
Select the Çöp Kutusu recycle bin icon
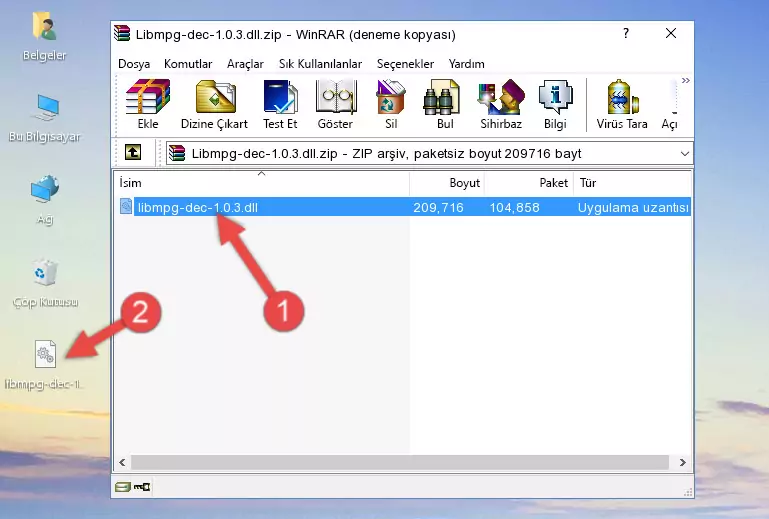[x=45, y=283]
